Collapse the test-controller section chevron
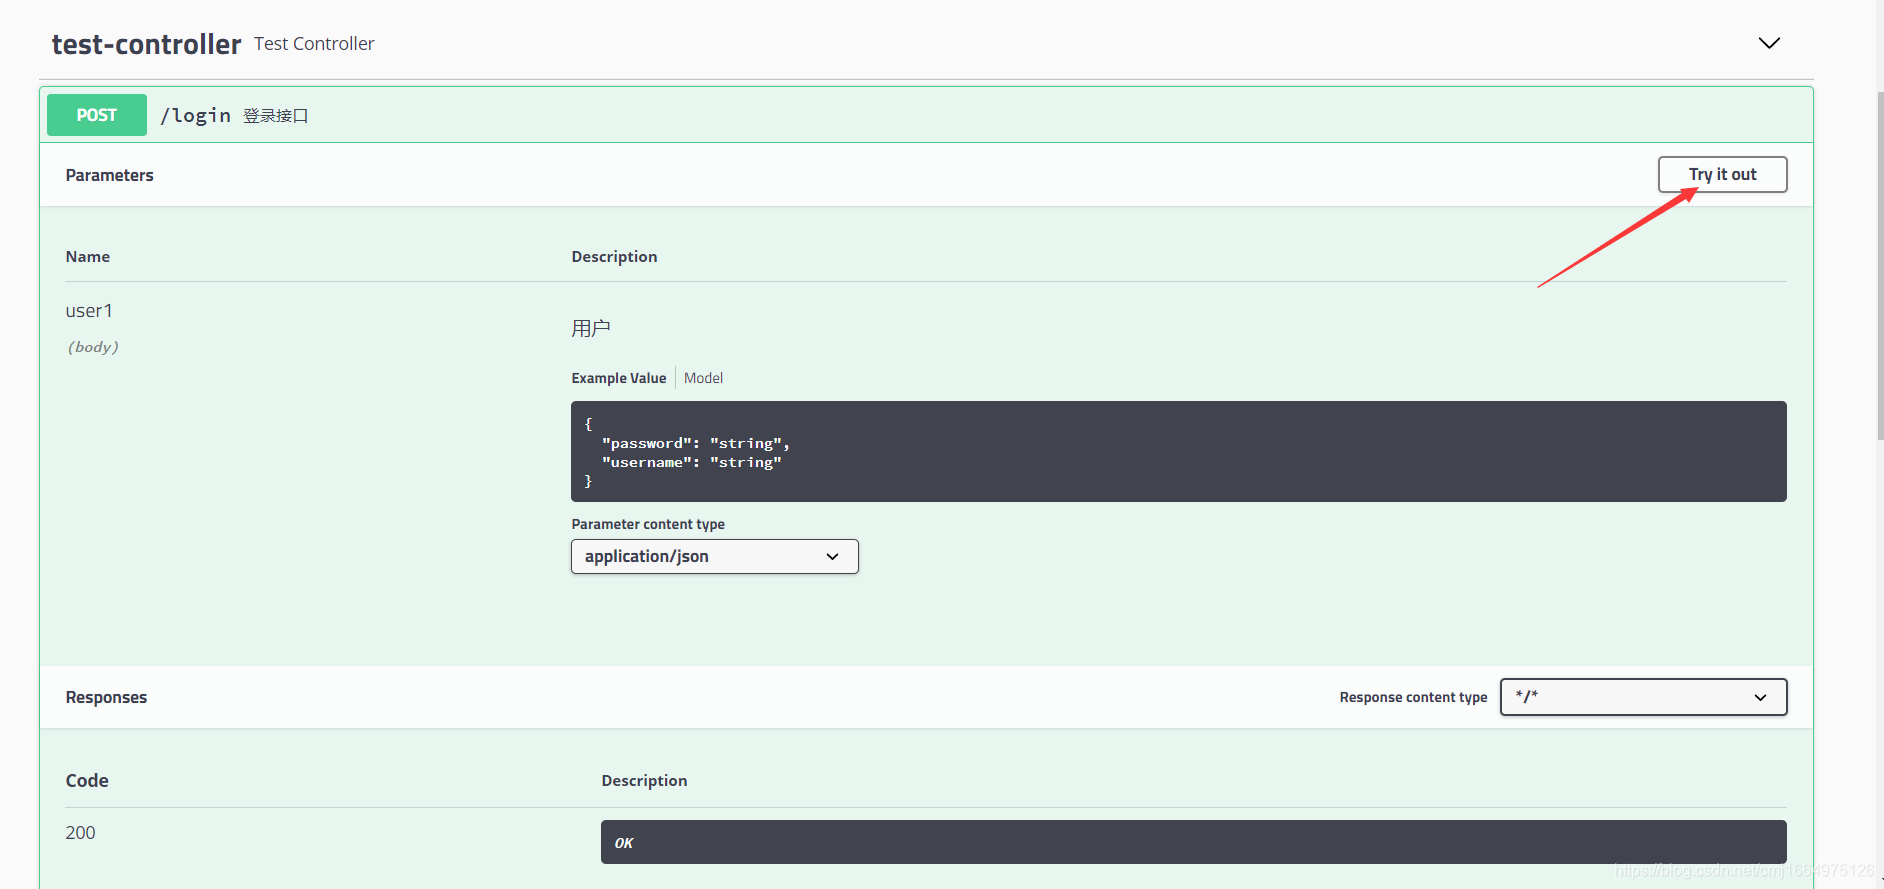Image resolution: width=1884 pixels, height=889 pixels. coord(1769,43)
